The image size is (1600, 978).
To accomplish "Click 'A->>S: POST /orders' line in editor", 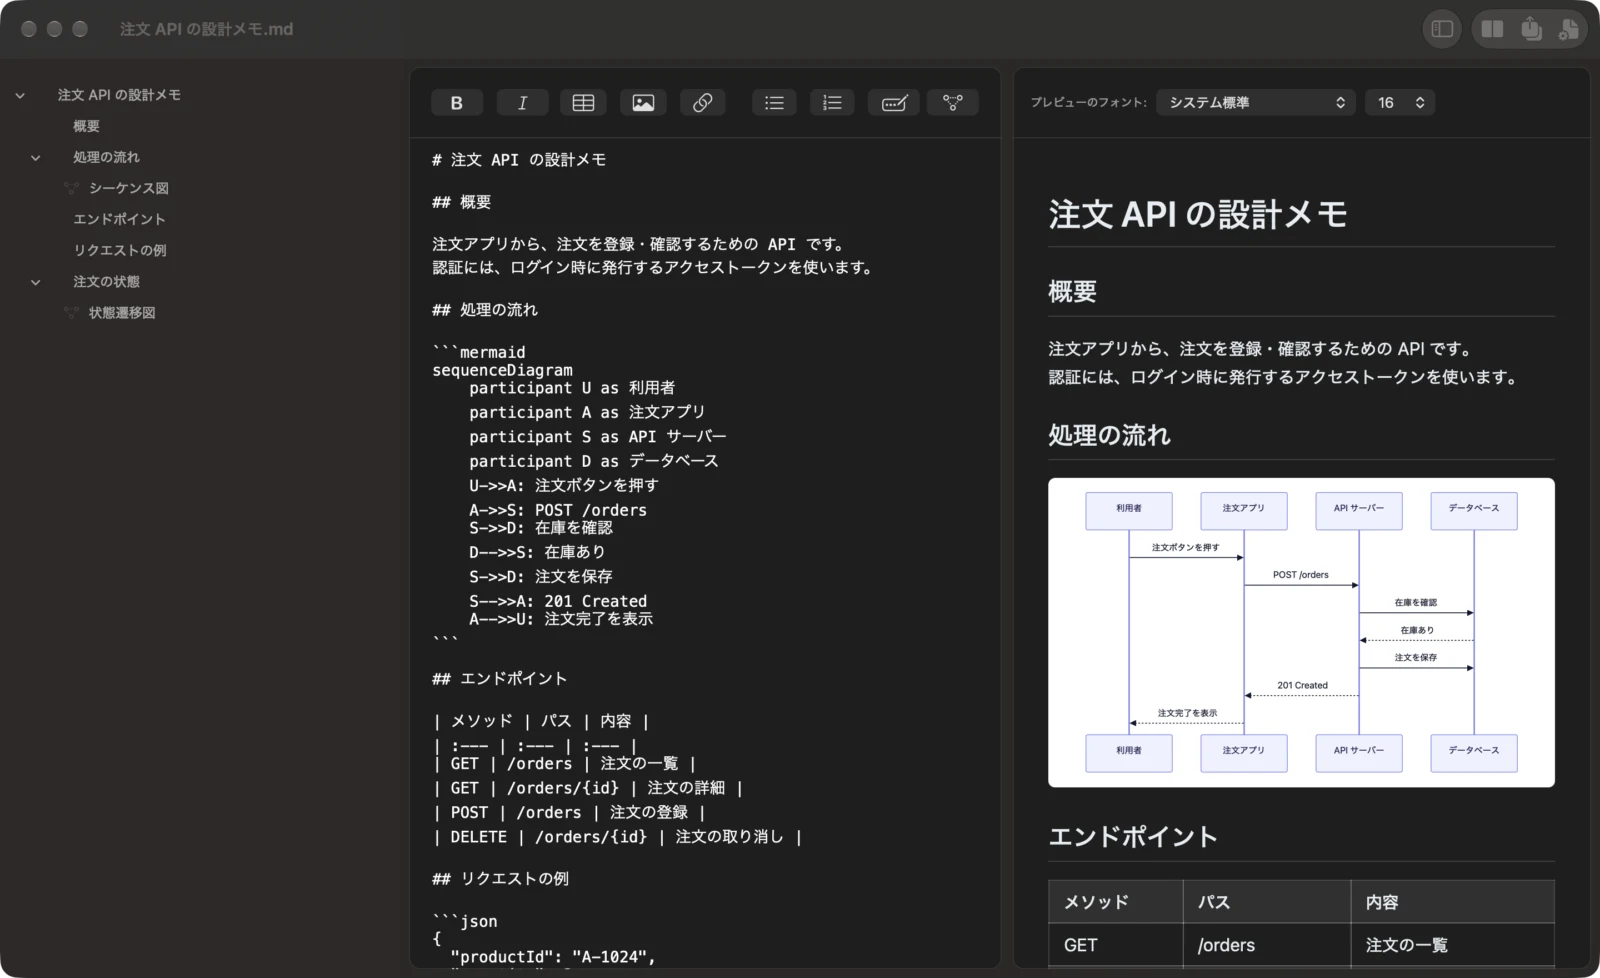I will click(558, 510).
